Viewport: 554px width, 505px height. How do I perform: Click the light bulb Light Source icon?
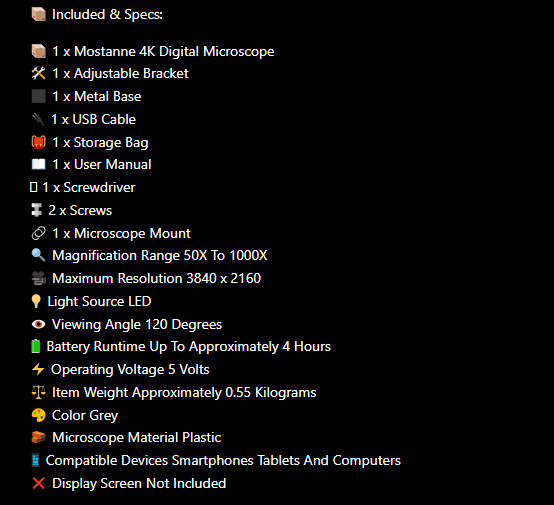click(36, 301)
